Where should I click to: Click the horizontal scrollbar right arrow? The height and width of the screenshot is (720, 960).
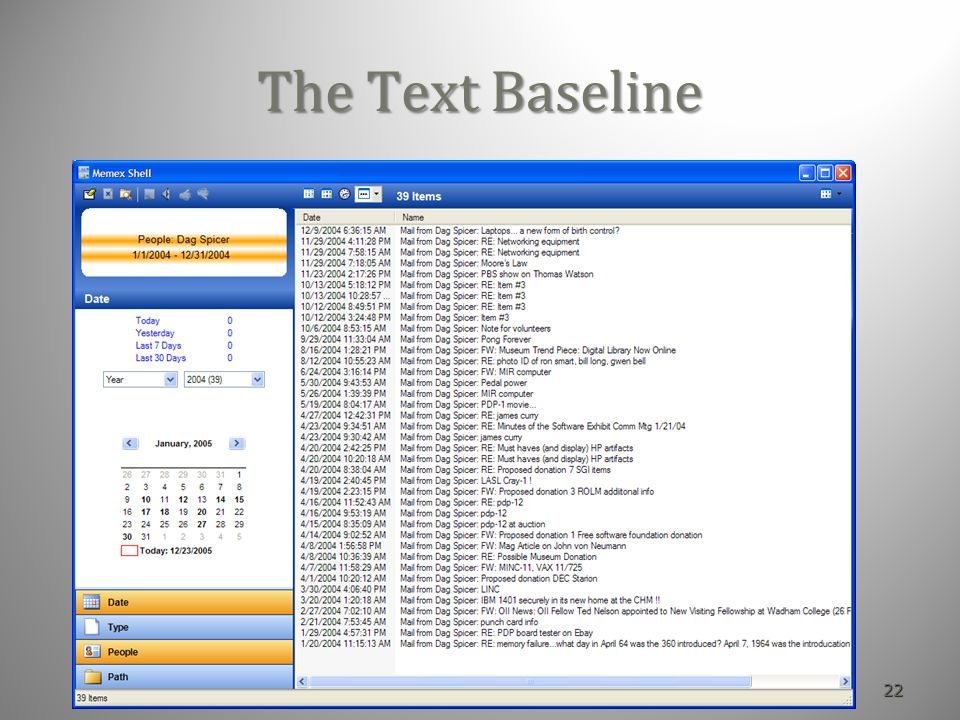[x=845, y=681]
